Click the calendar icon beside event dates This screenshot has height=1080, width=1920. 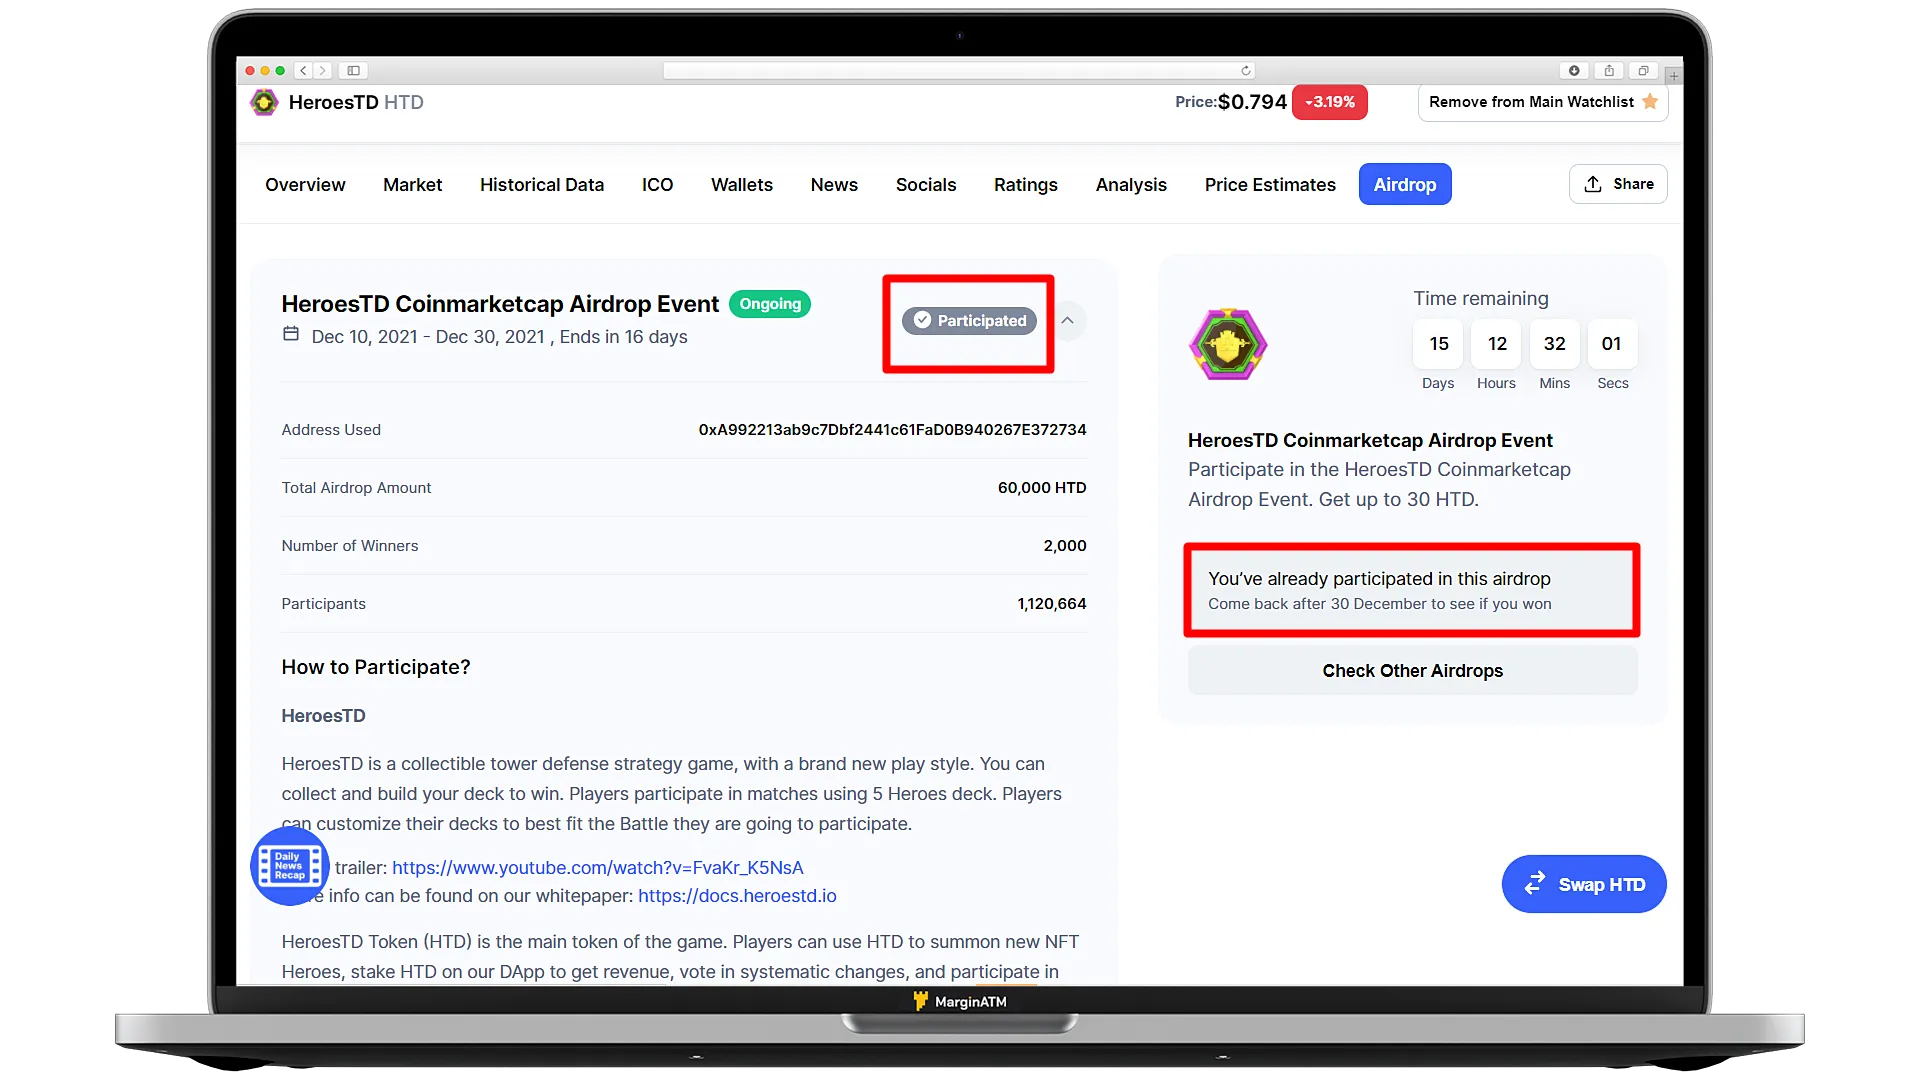pyautogui.click(x=291, y=334)
